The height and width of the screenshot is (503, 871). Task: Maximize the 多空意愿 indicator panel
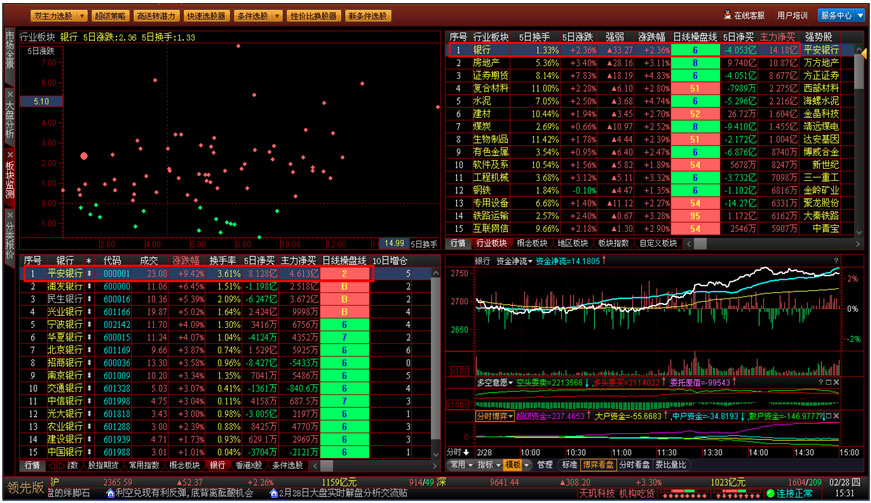point(828,383)
